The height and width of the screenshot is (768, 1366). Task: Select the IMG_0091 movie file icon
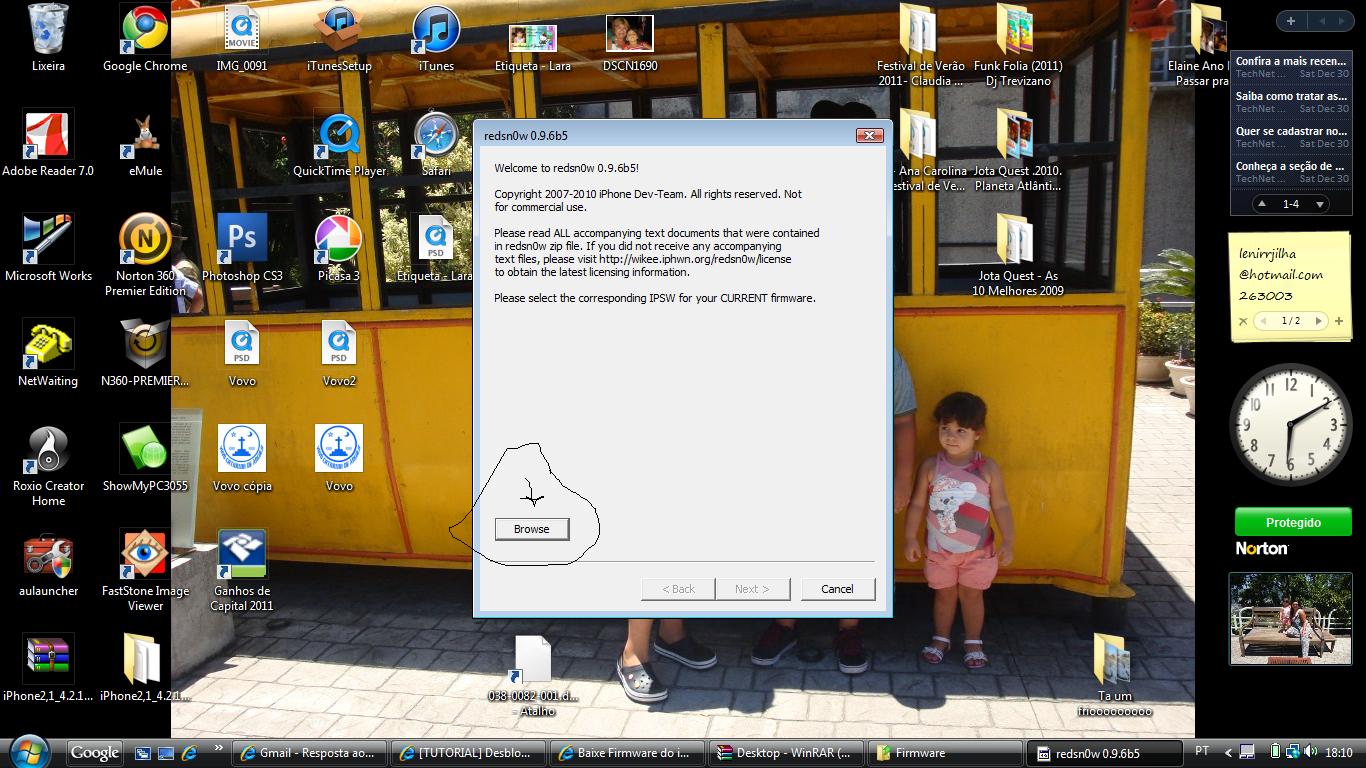(242, 38)
